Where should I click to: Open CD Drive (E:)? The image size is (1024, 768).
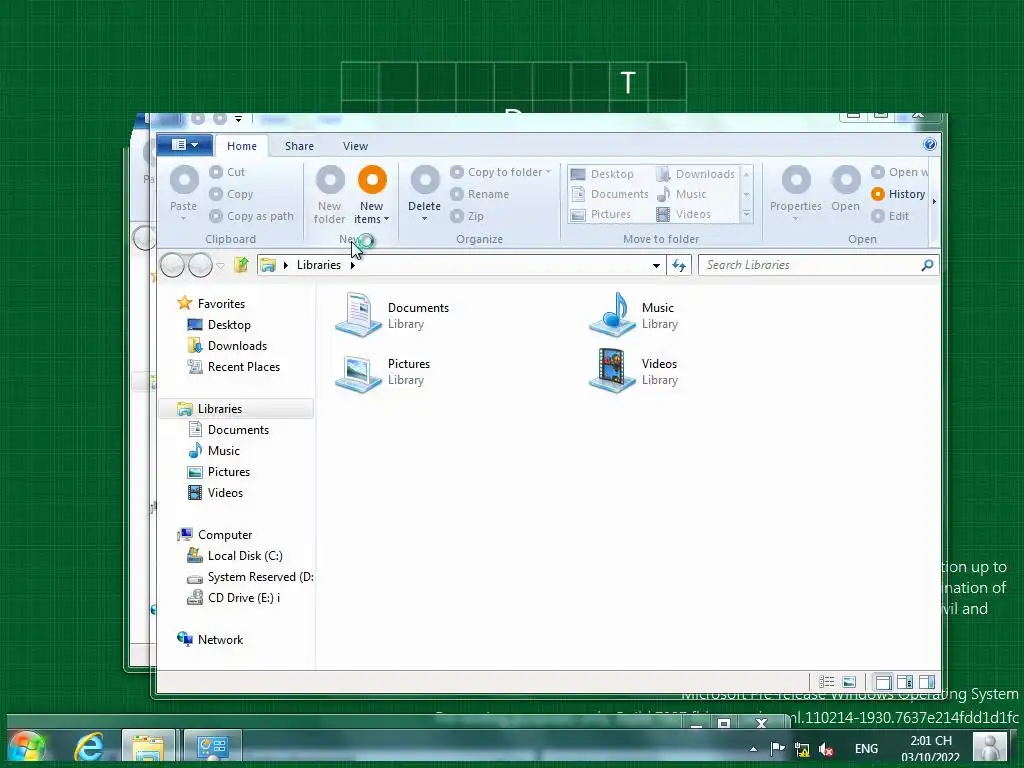click(x=234, y=598)
